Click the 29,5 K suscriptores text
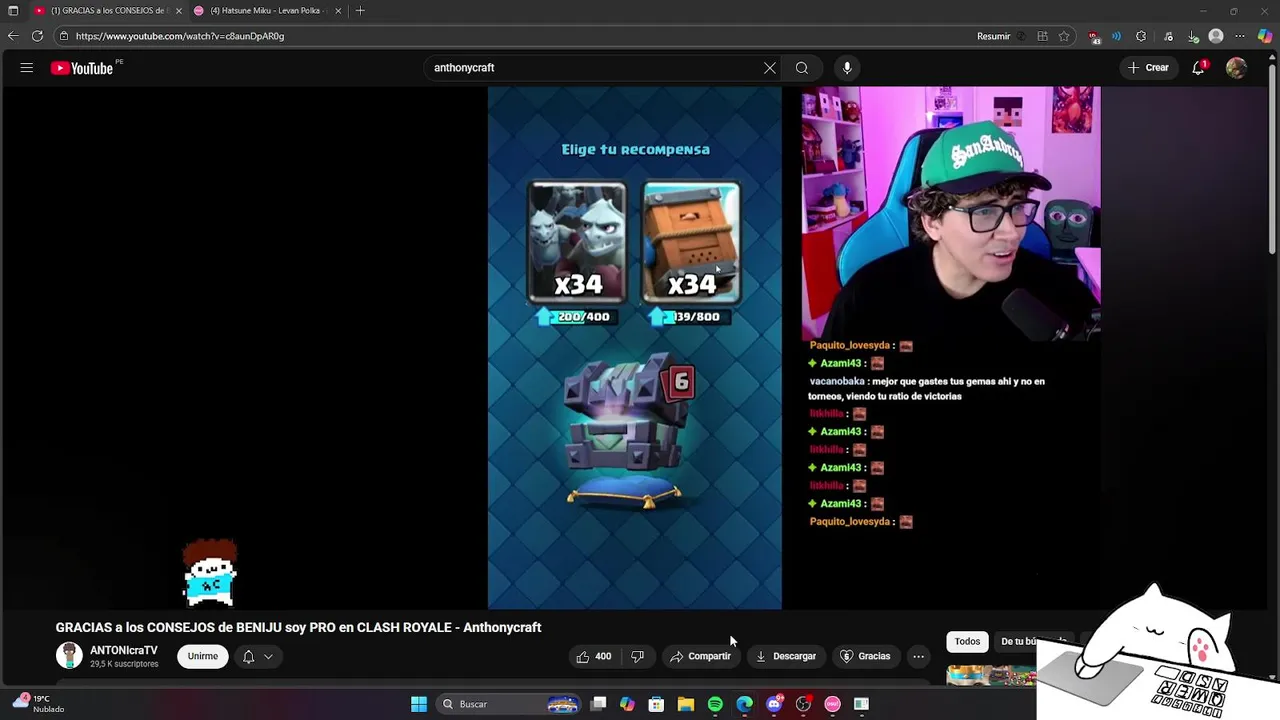 [x=124, y=664]
